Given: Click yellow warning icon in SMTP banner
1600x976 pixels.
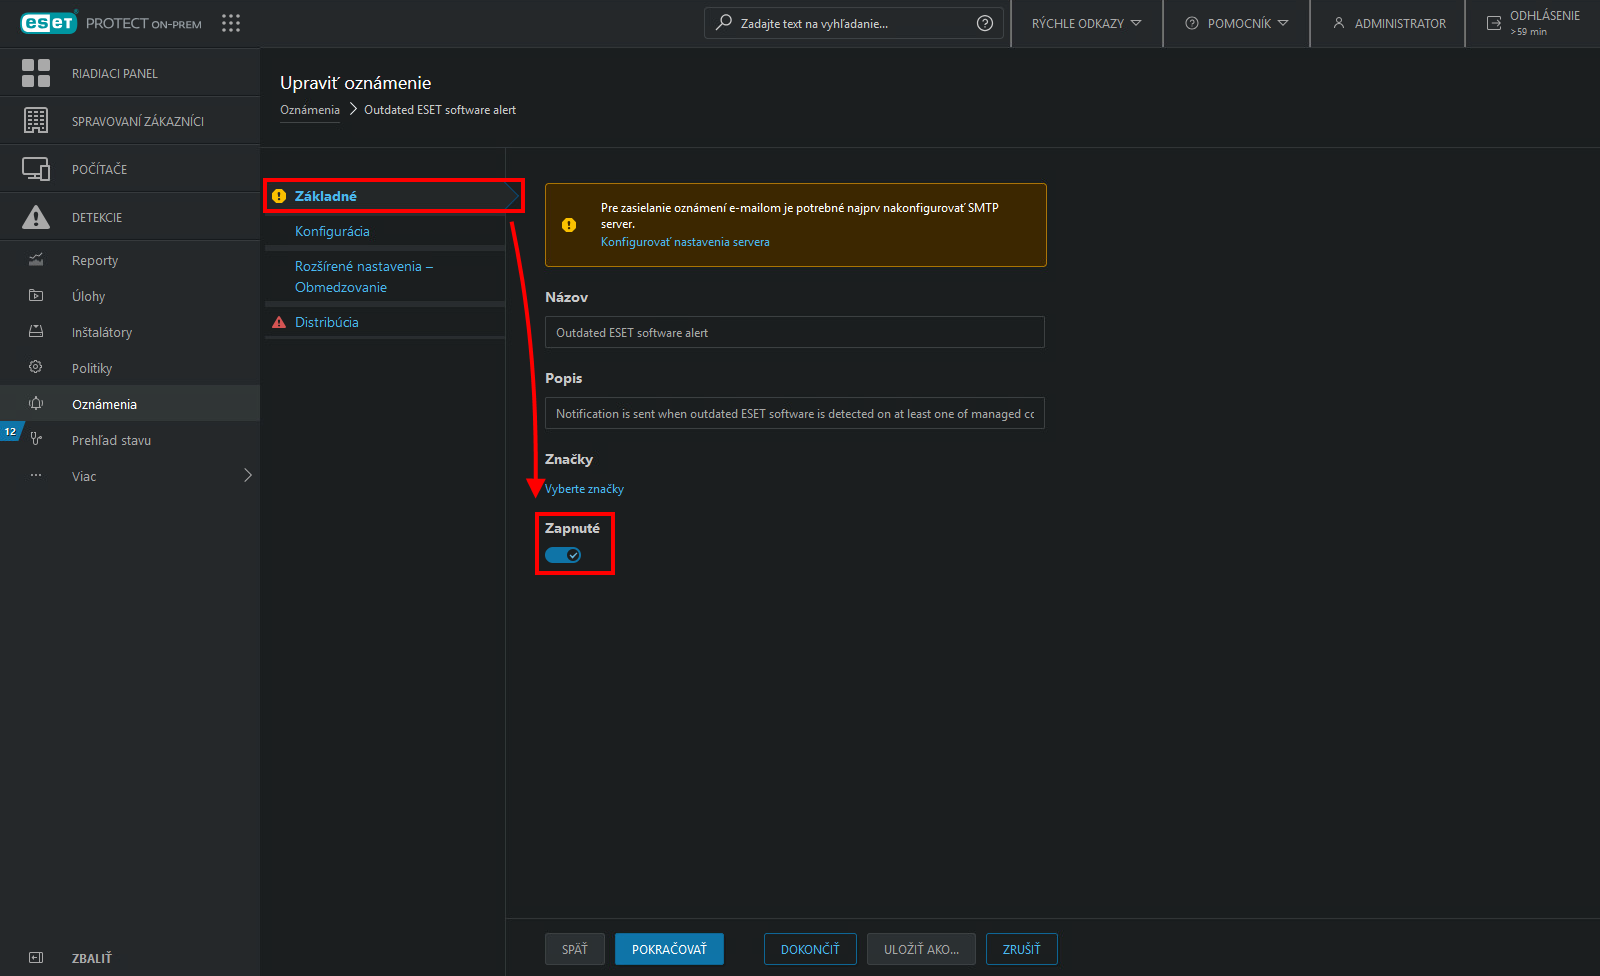Looking at the screenshot, I should (x=569, y=225).
